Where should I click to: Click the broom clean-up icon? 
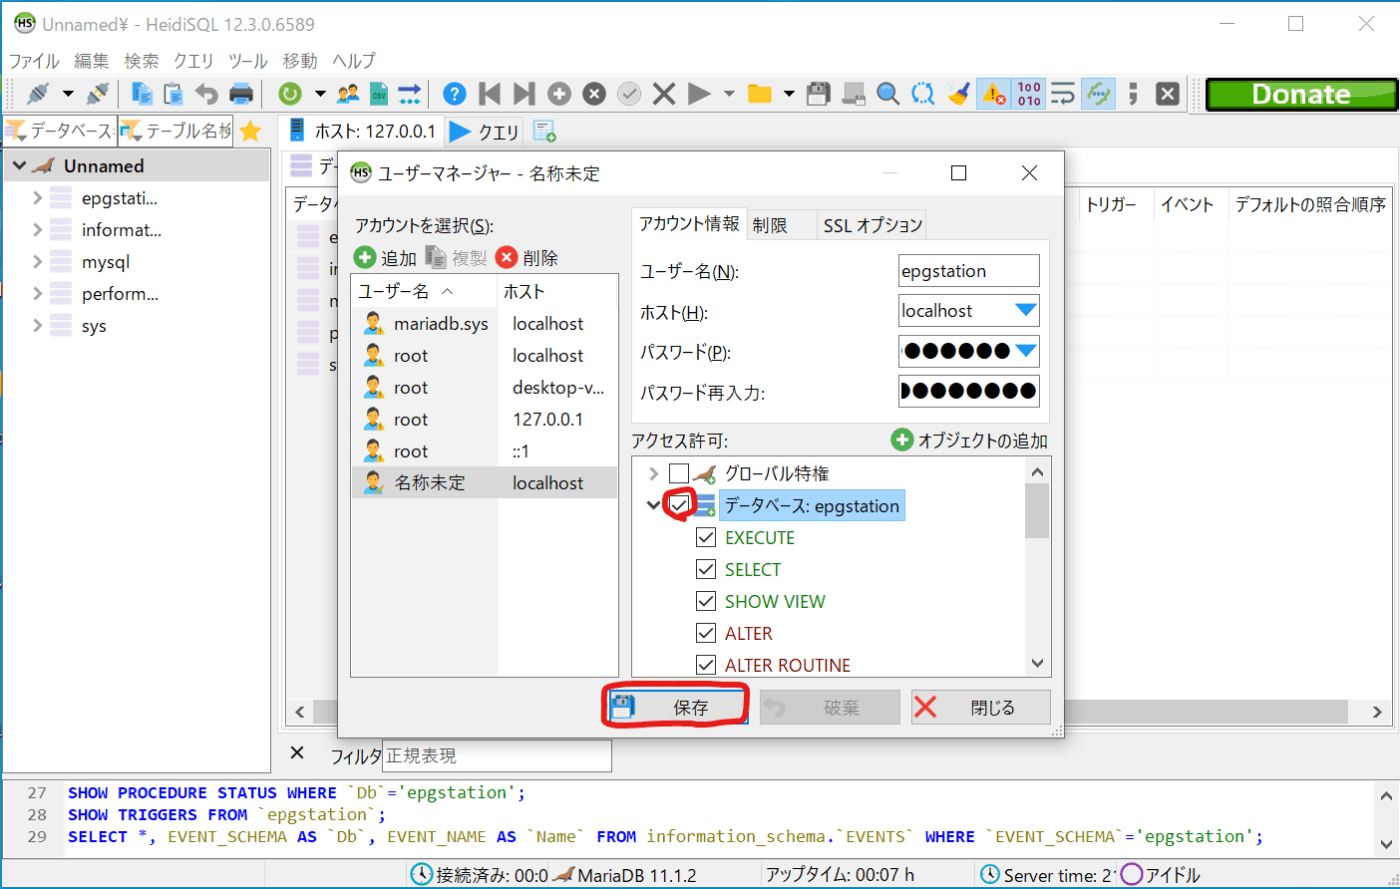pos(958,94)
